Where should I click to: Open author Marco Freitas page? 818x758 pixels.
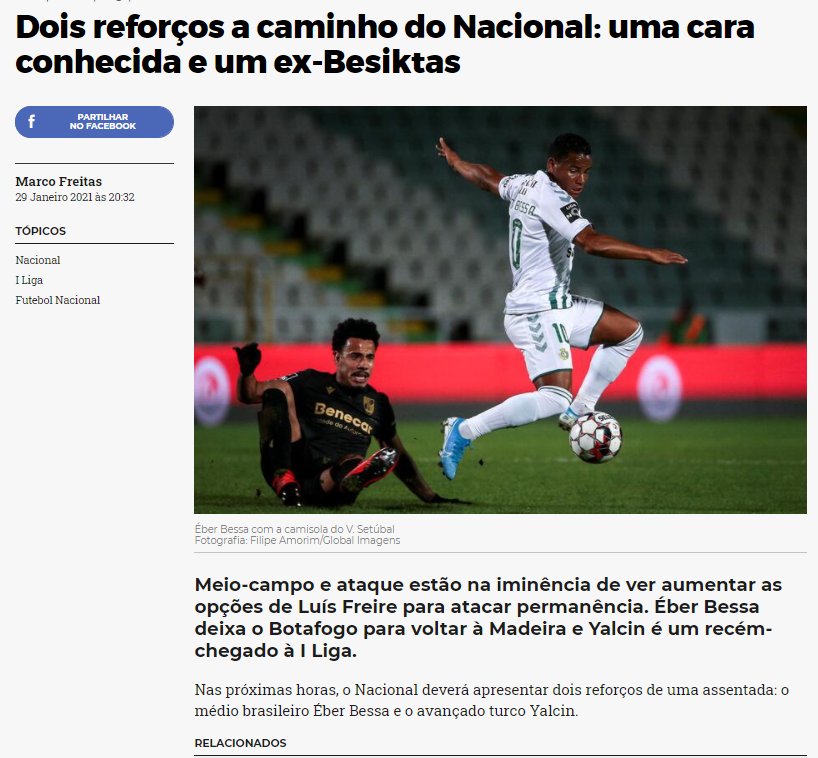pyautogui.click(x=58, y=182)
